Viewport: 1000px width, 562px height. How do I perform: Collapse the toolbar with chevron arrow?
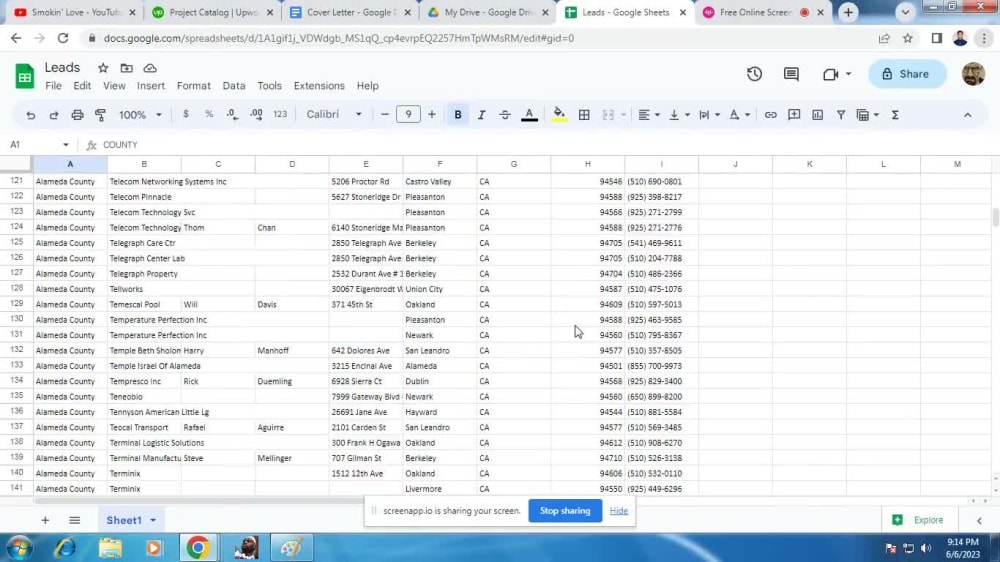tap(967, 115)
